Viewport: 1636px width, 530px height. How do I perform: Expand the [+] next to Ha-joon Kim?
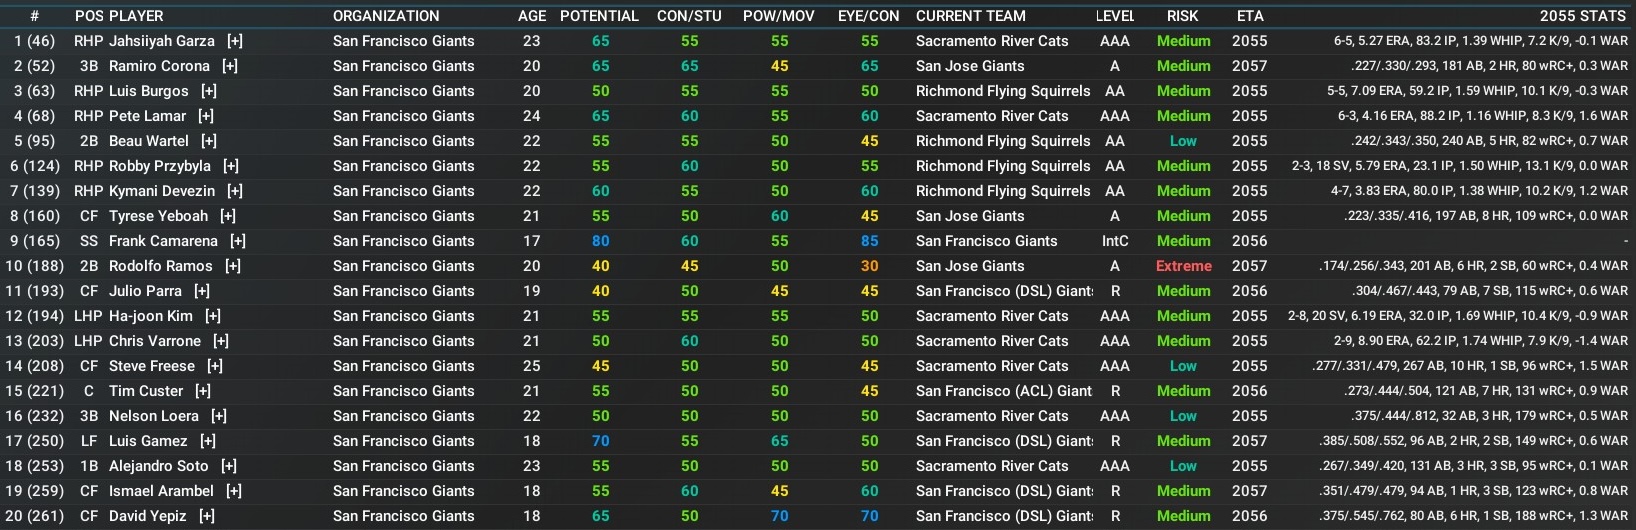[x=213, y=316]
